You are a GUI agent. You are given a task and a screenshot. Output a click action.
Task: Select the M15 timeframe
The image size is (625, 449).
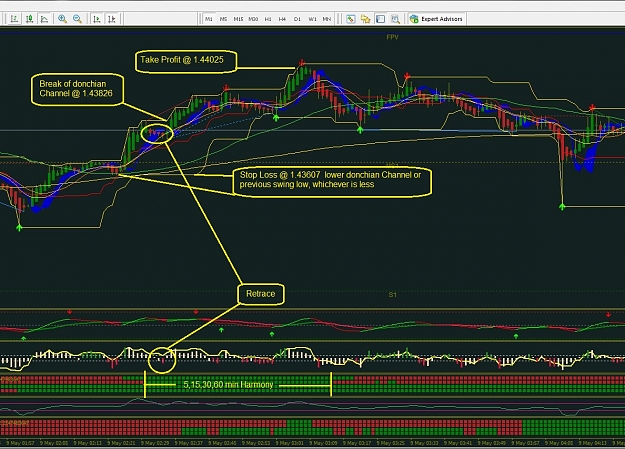point(238,19)
